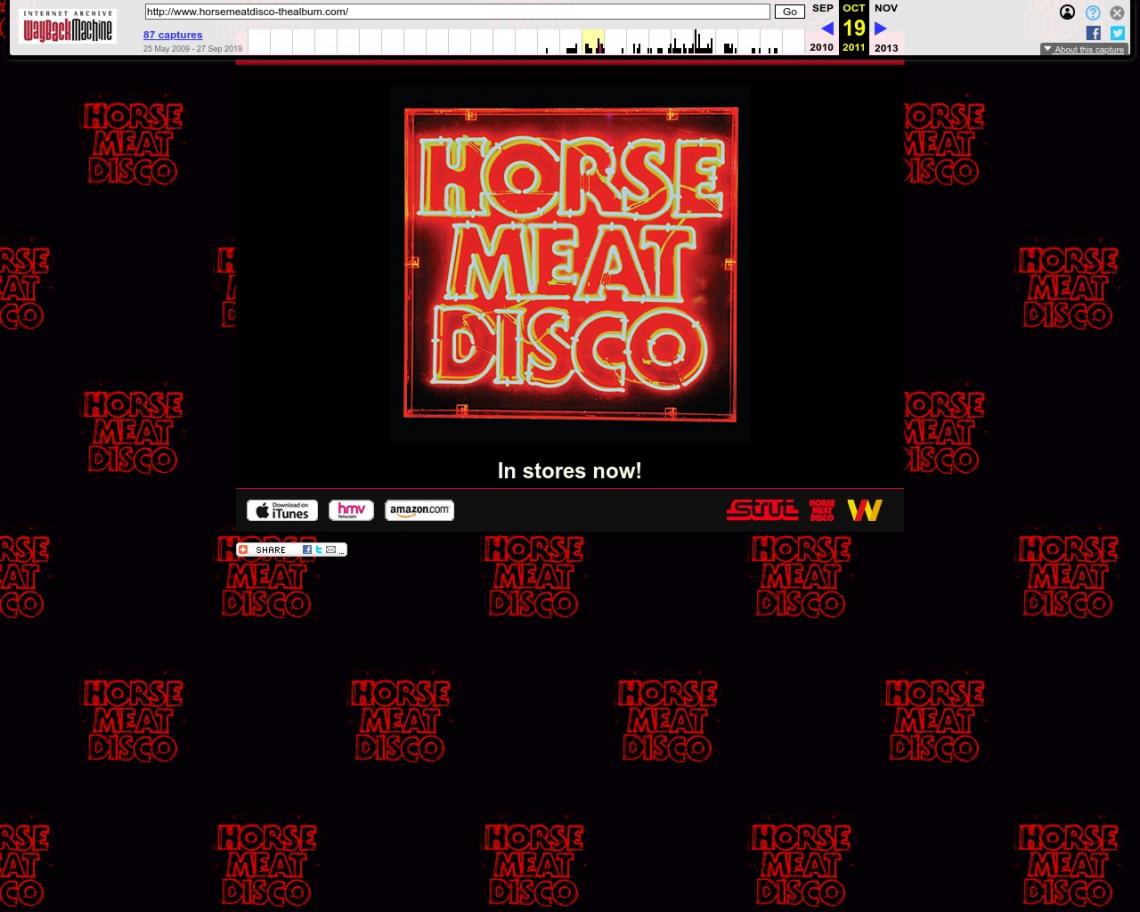Click the Horse Meat Disco neon album cover
Image resolution: width=1140 pixels, height=912 pixels.
click(x=570, y=264)
